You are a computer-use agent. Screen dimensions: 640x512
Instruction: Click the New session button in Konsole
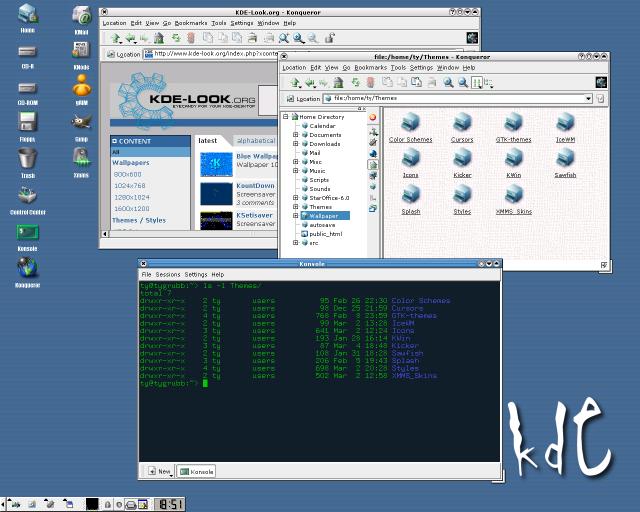[160, 471]
